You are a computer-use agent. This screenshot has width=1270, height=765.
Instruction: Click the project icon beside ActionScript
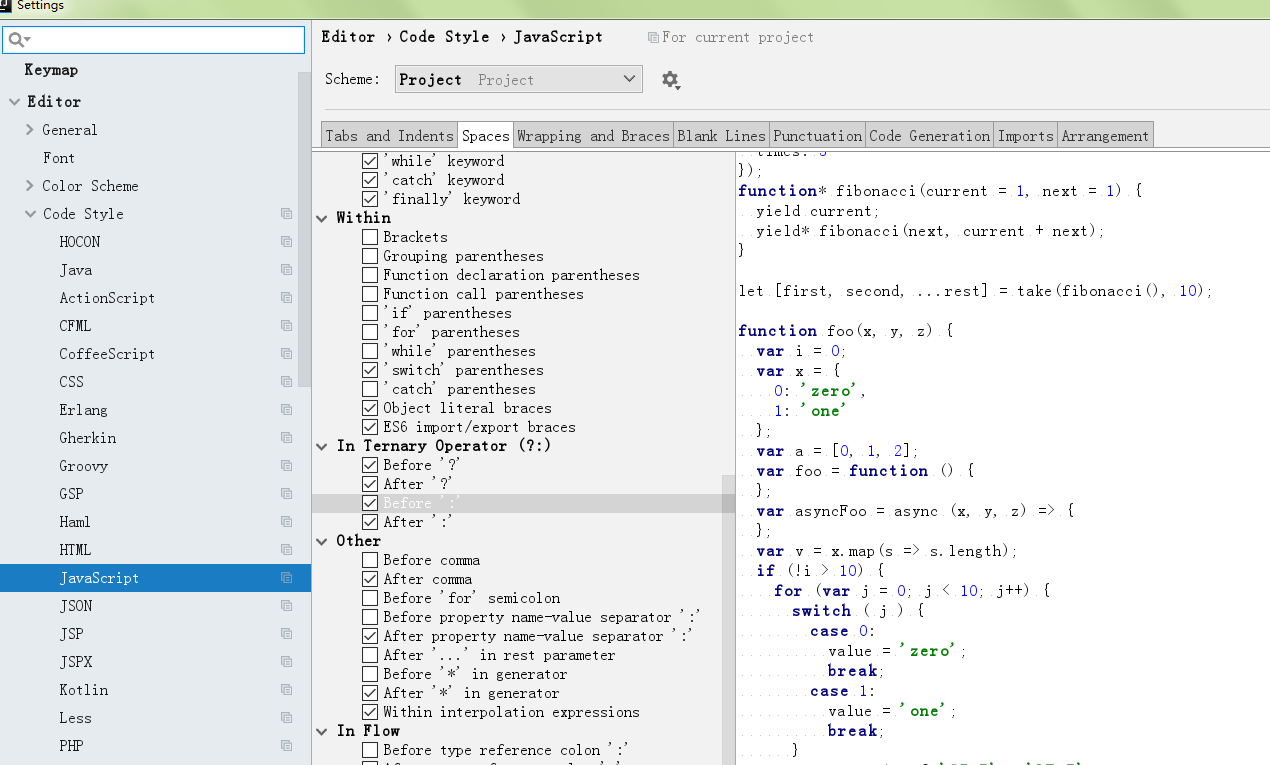point(286,298)
